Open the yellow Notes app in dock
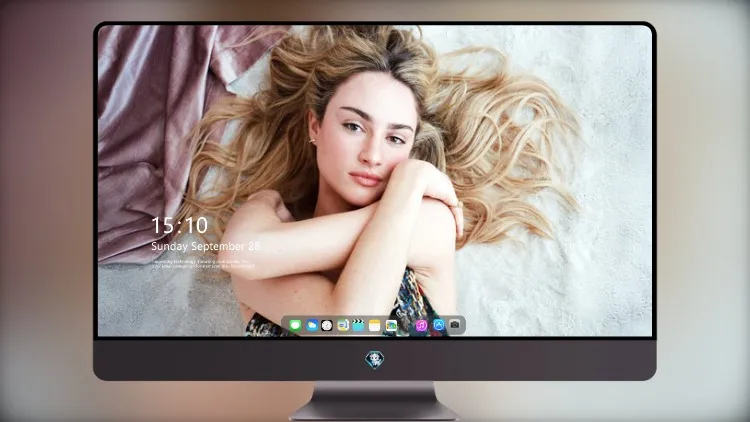The width and height of the screenshot is (750, 422). [x=375, y=326]
